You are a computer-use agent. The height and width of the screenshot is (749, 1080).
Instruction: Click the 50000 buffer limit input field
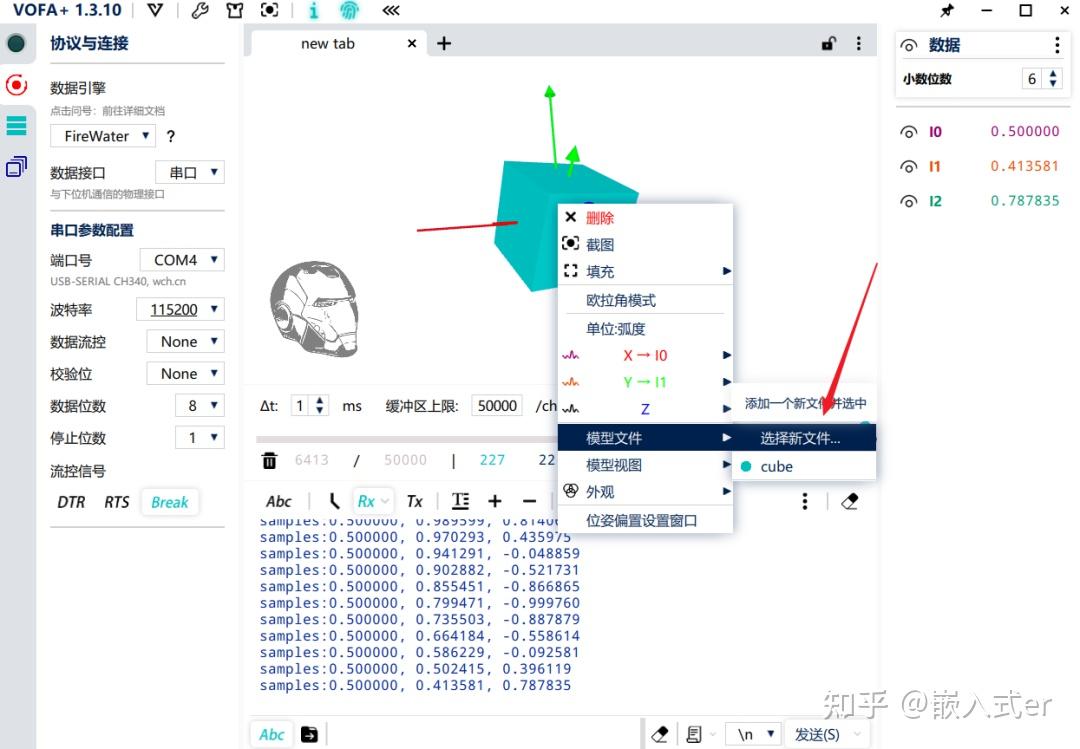point(496,405)
